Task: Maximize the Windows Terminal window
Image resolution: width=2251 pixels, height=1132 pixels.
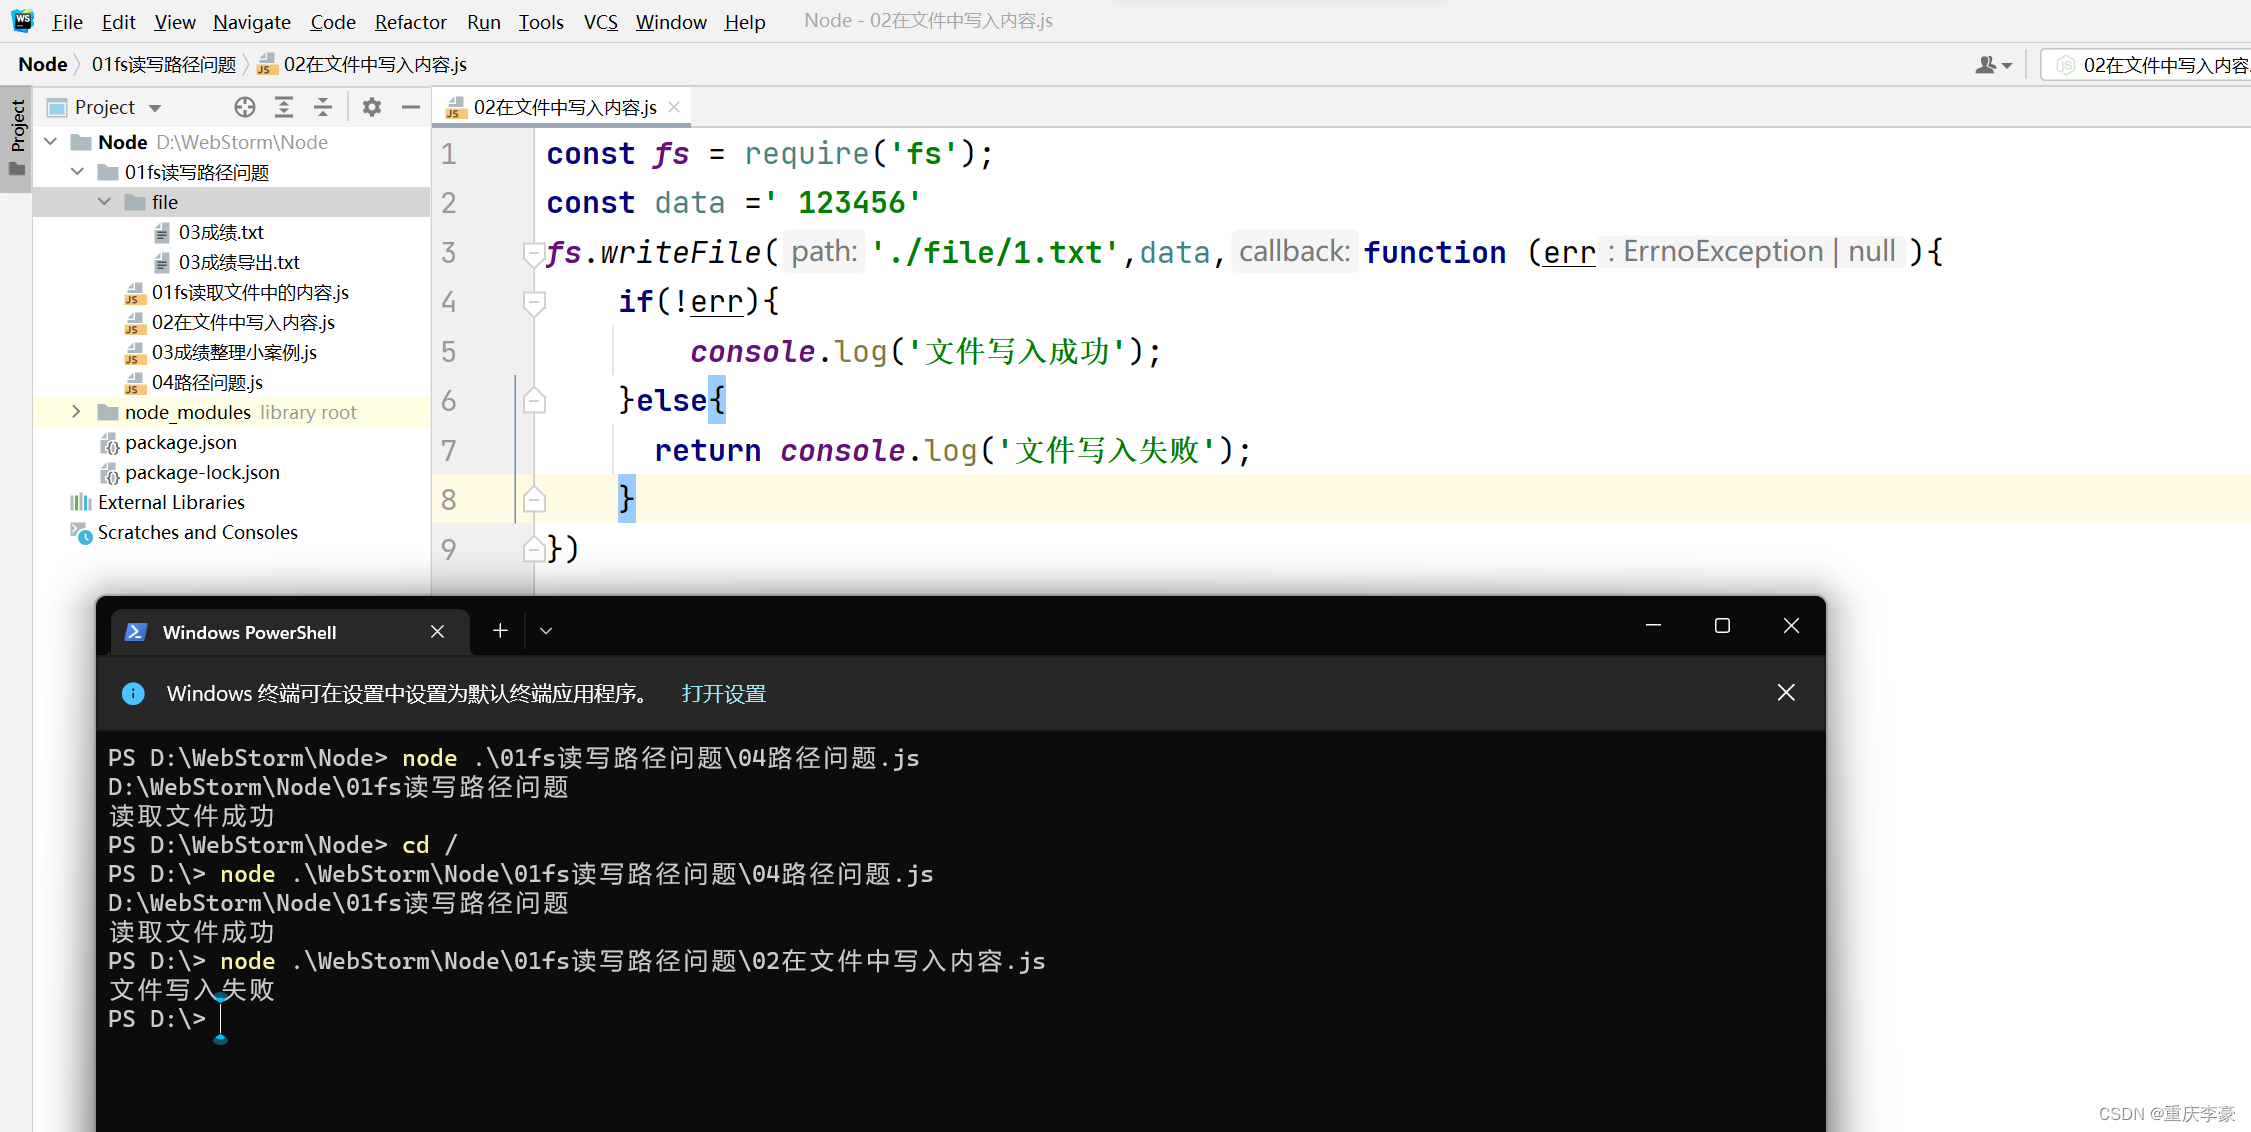Action: point(1722,626)
